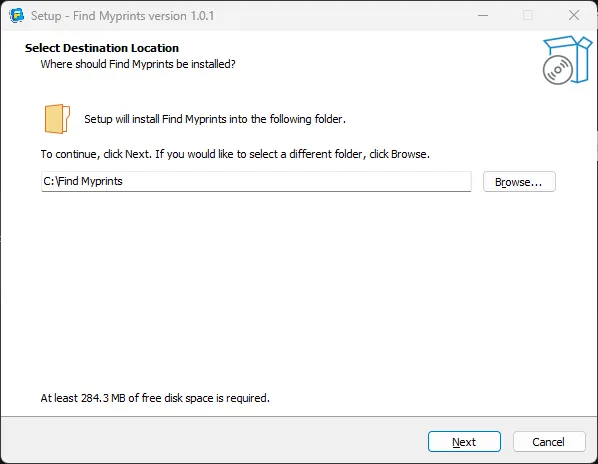Click the 284.3 MB disk space requirement text

pos(155,398)
